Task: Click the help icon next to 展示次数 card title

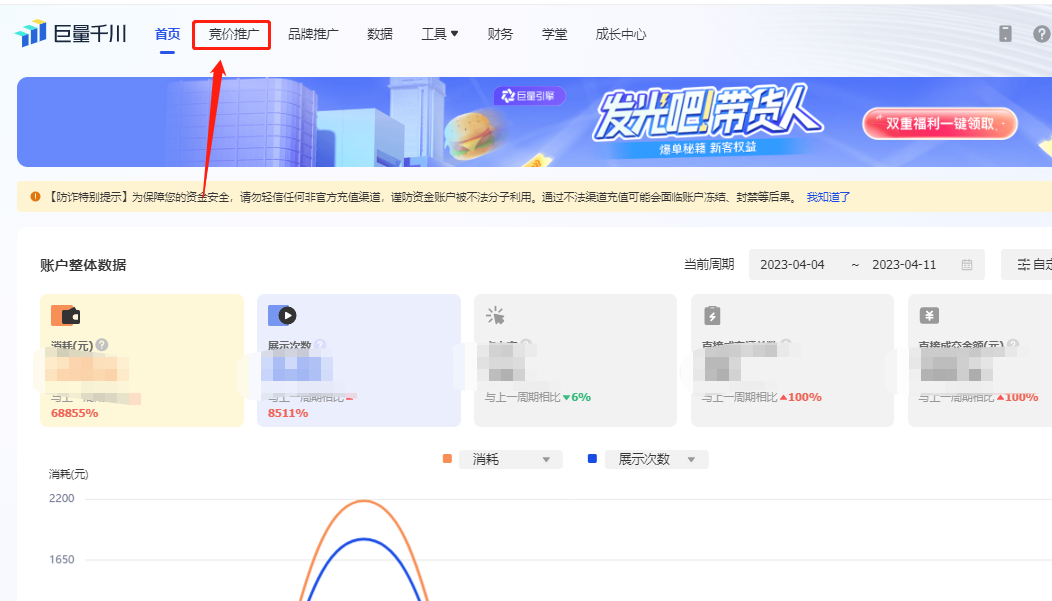Action: pyautogui.click(x=320, y=345)
